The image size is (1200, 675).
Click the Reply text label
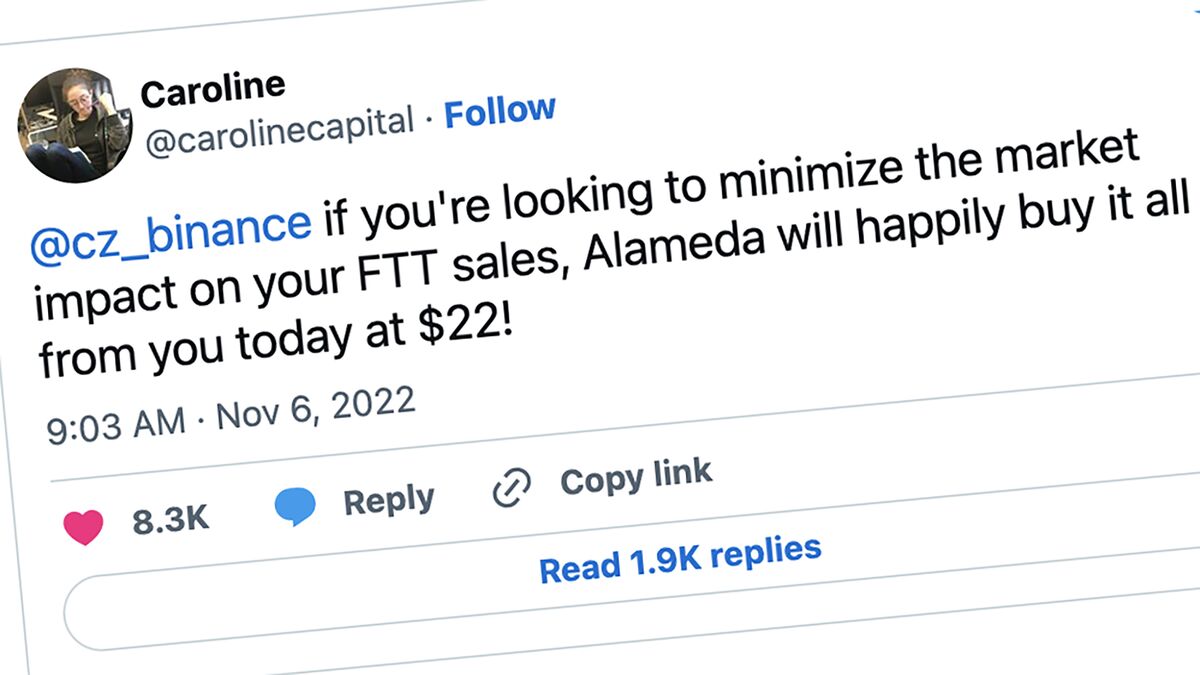pyautogui.click(x=388, y=499)
